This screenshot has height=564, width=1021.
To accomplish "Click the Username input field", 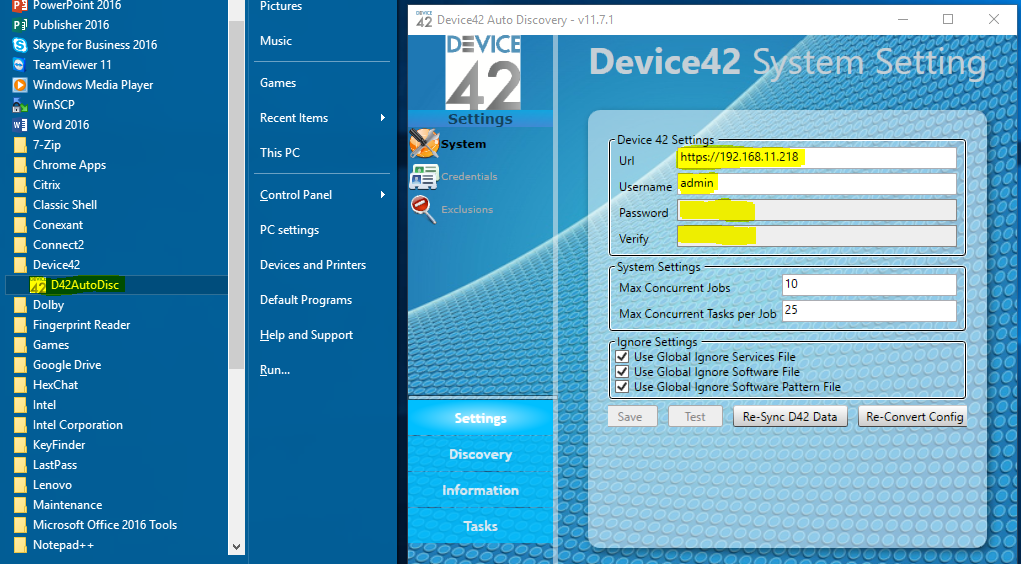I will tap(817, 184).
